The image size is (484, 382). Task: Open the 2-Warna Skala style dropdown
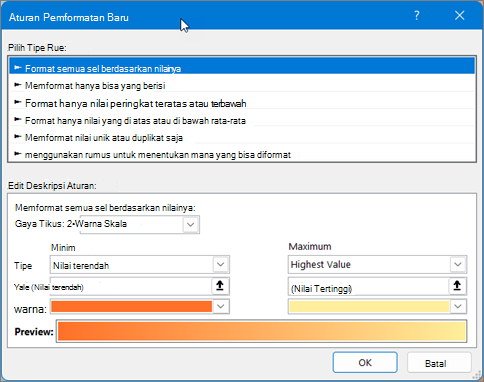tap(191, 224)
